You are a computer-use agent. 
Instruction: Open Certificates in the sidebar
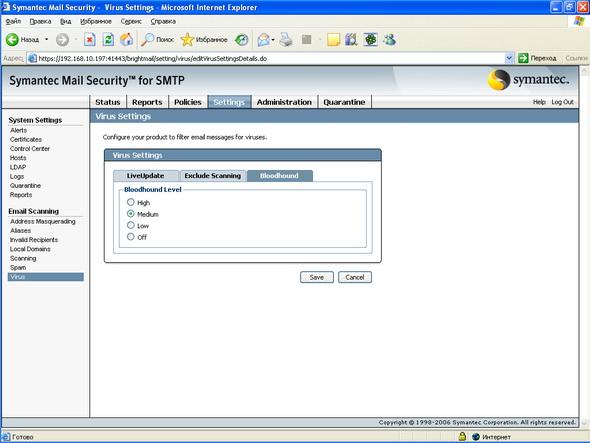26,140
